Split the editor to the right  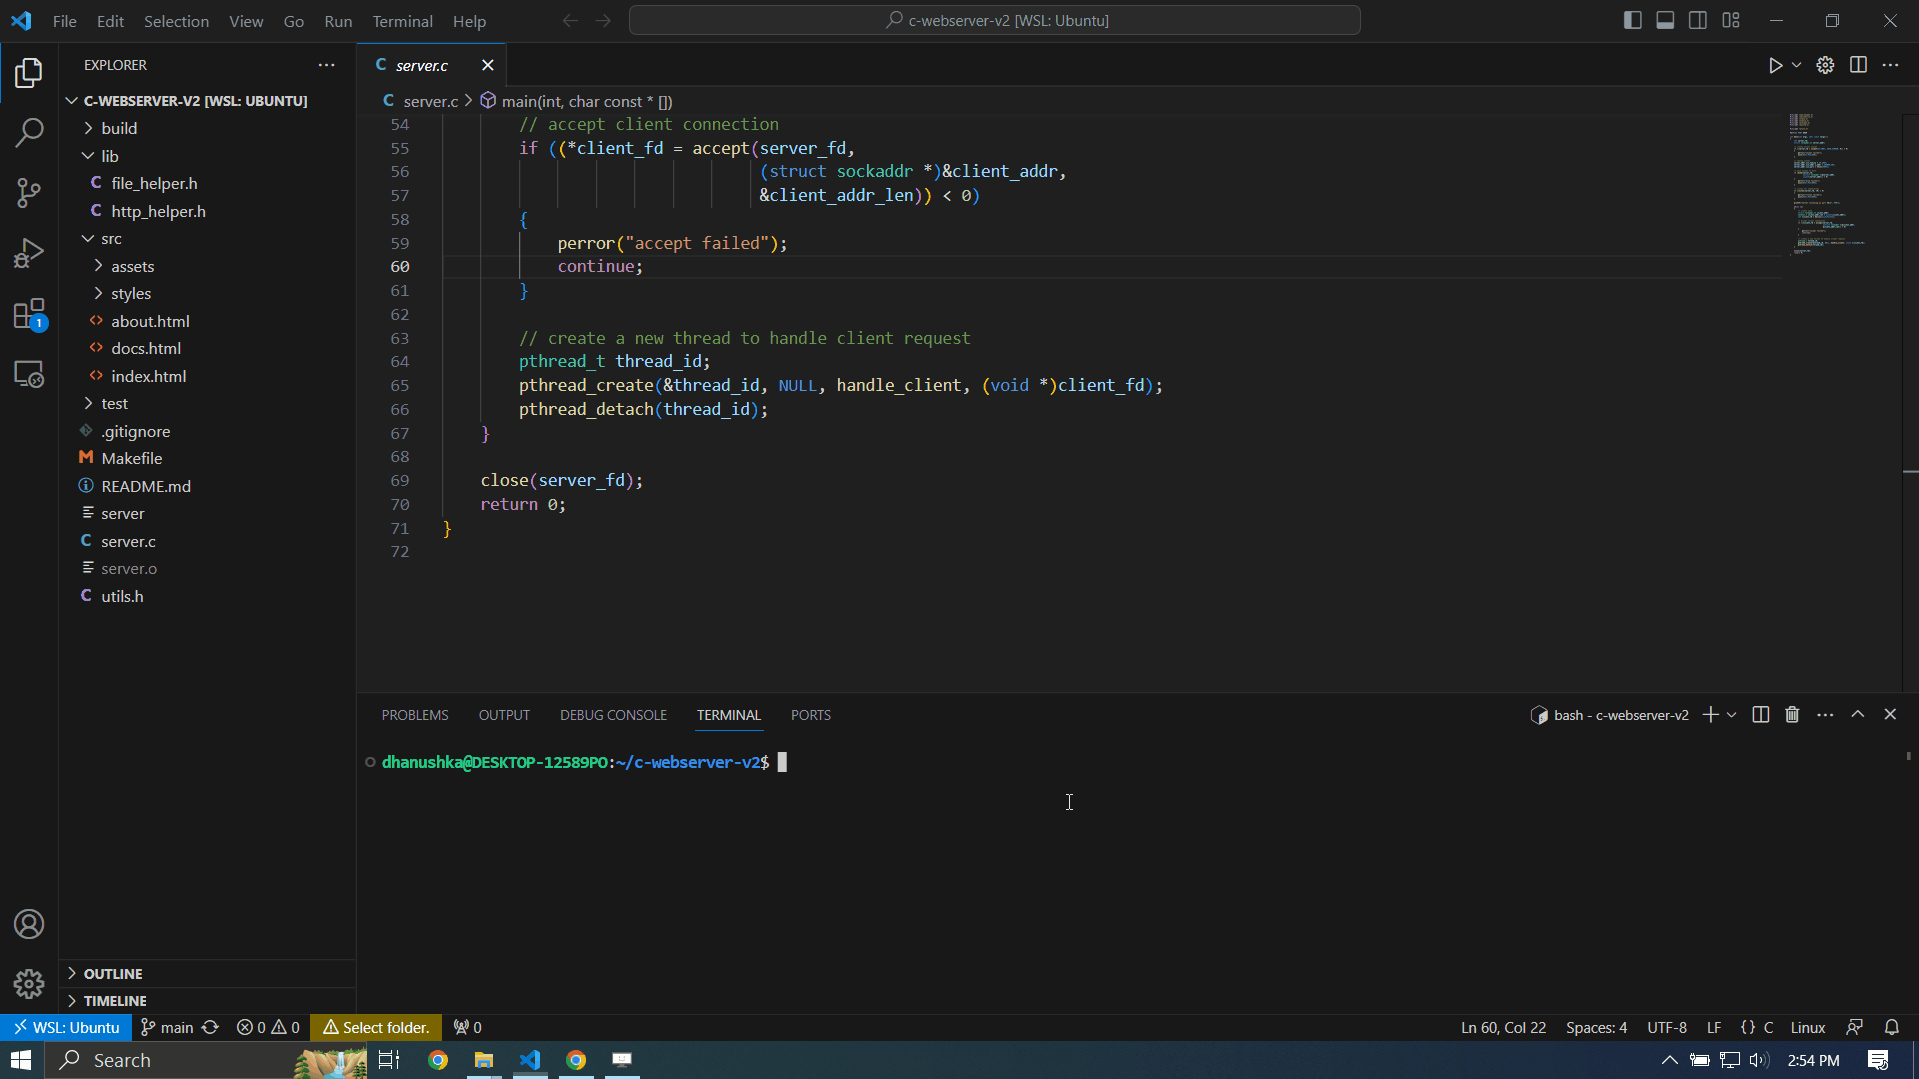1858,65
